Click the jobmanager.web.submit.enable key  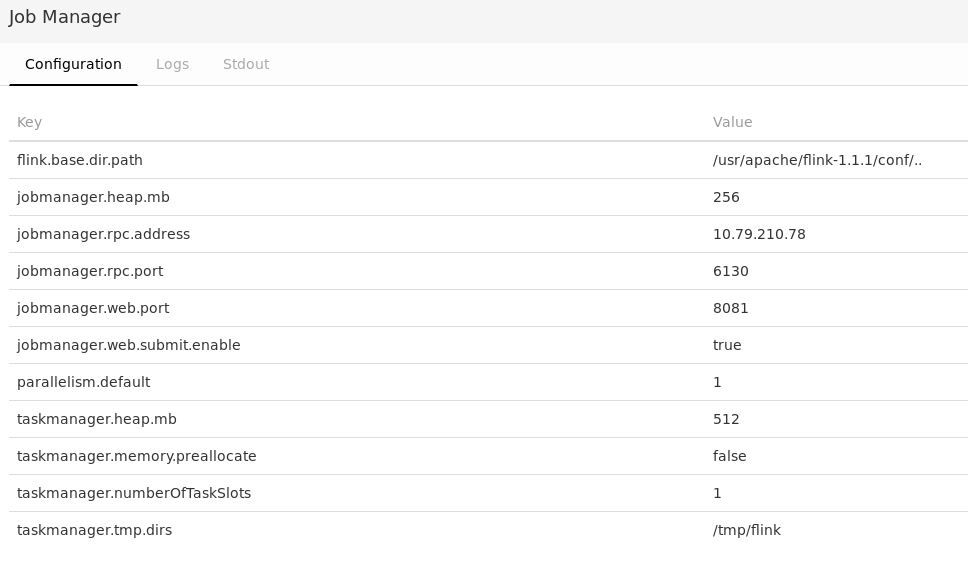pyautogui.click(x=128, y=345)
